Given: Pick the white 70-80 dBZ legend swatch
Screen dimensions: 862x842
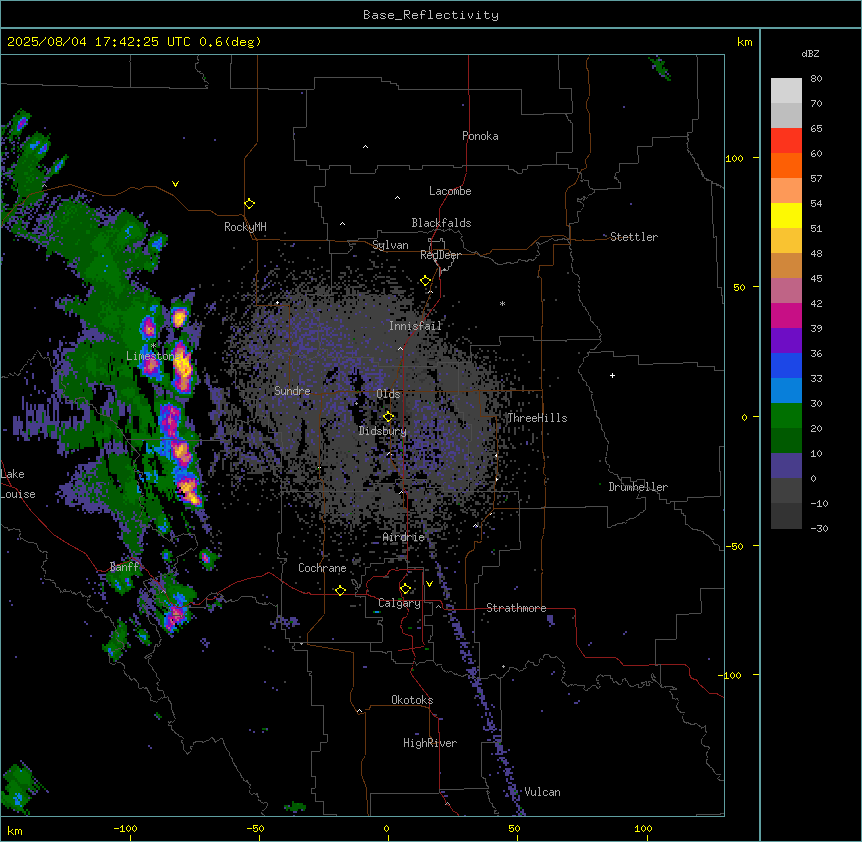Looking at the screenshot, I should tap(786, 91).
